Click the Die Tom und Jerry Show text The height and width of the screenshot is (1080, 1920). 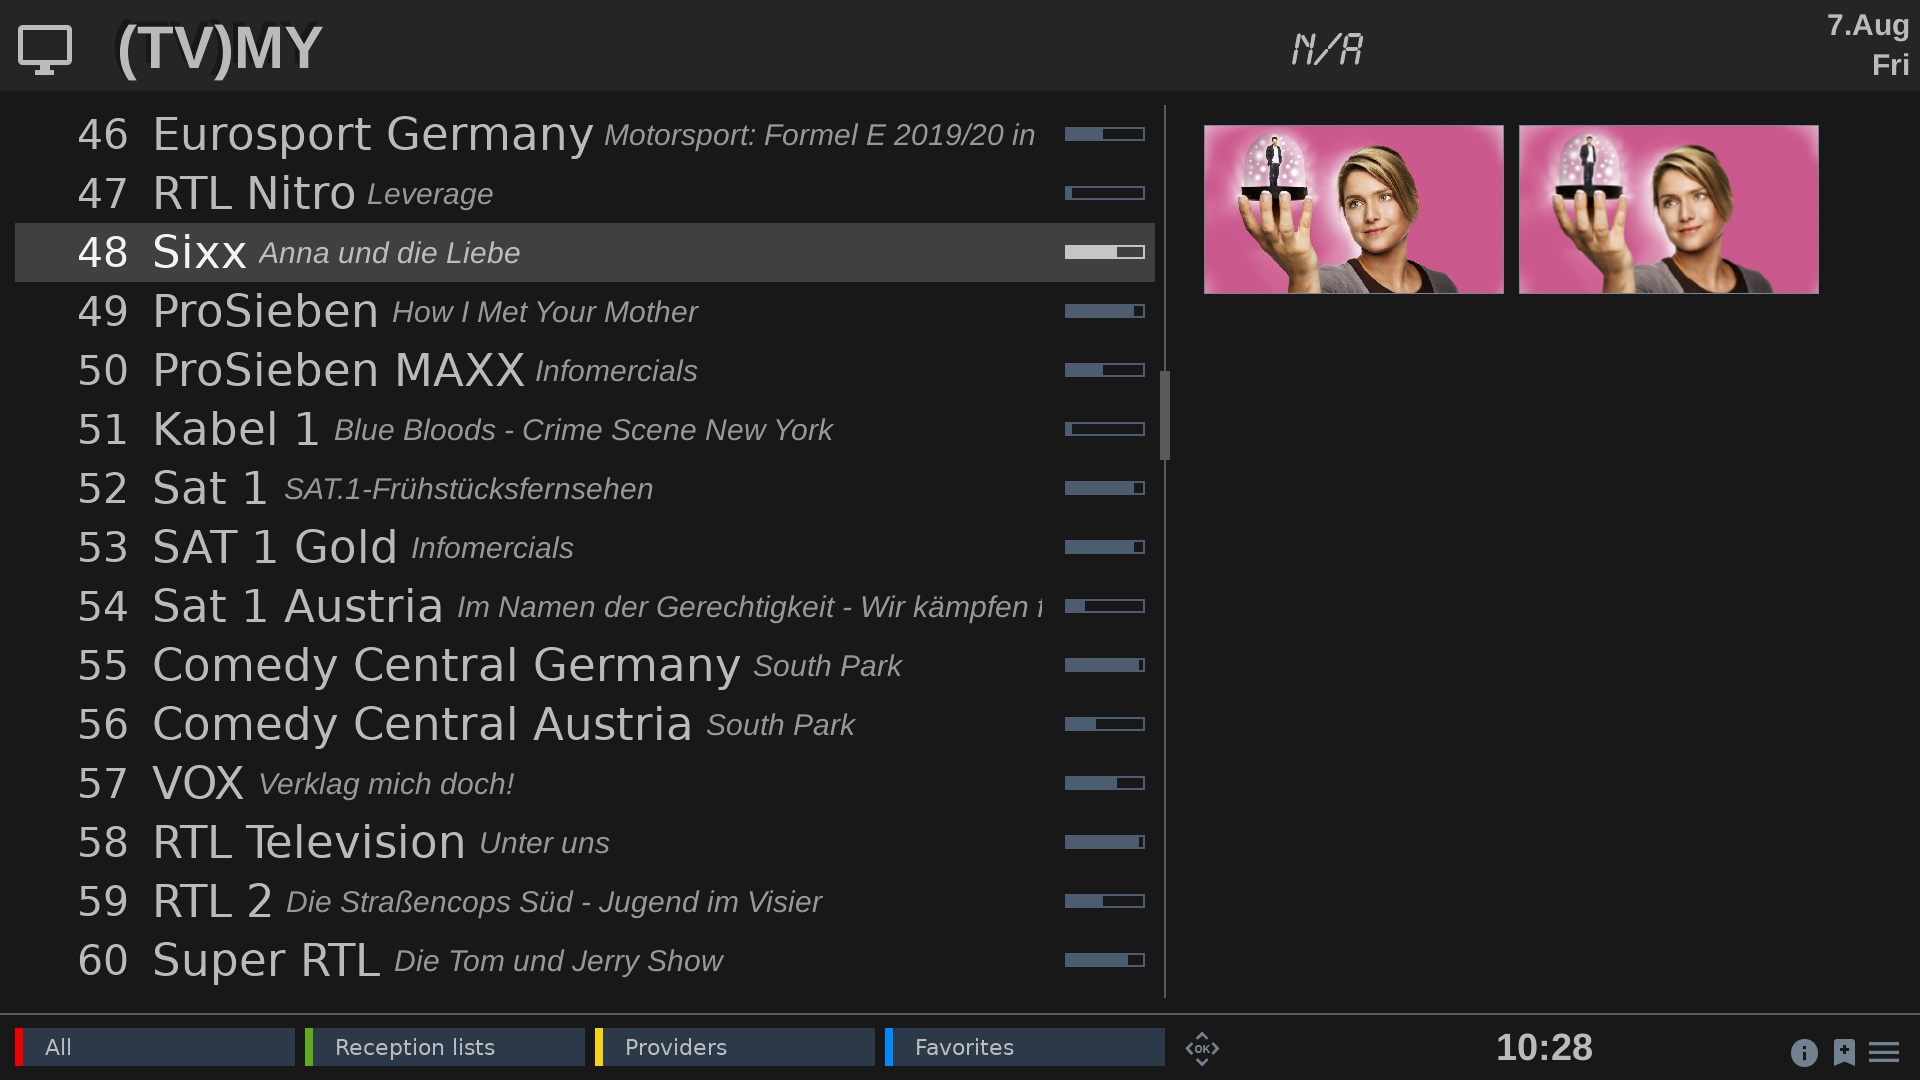click(559, 961)
